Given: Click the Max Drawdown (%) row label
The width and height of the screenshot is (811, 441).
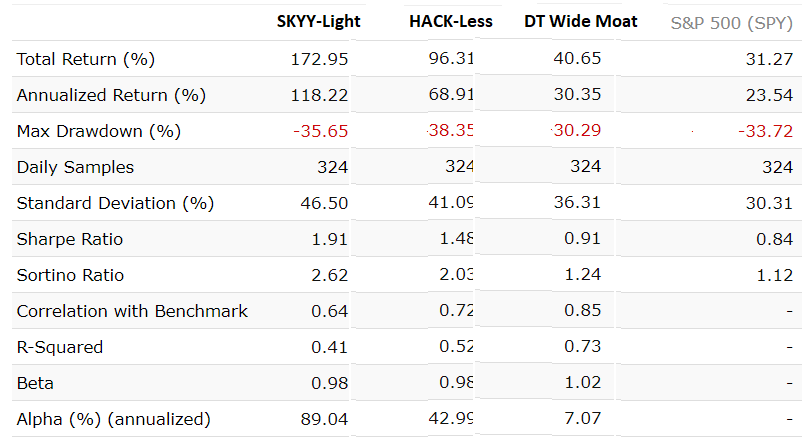Looking at the screenshot, I should 99,131.
